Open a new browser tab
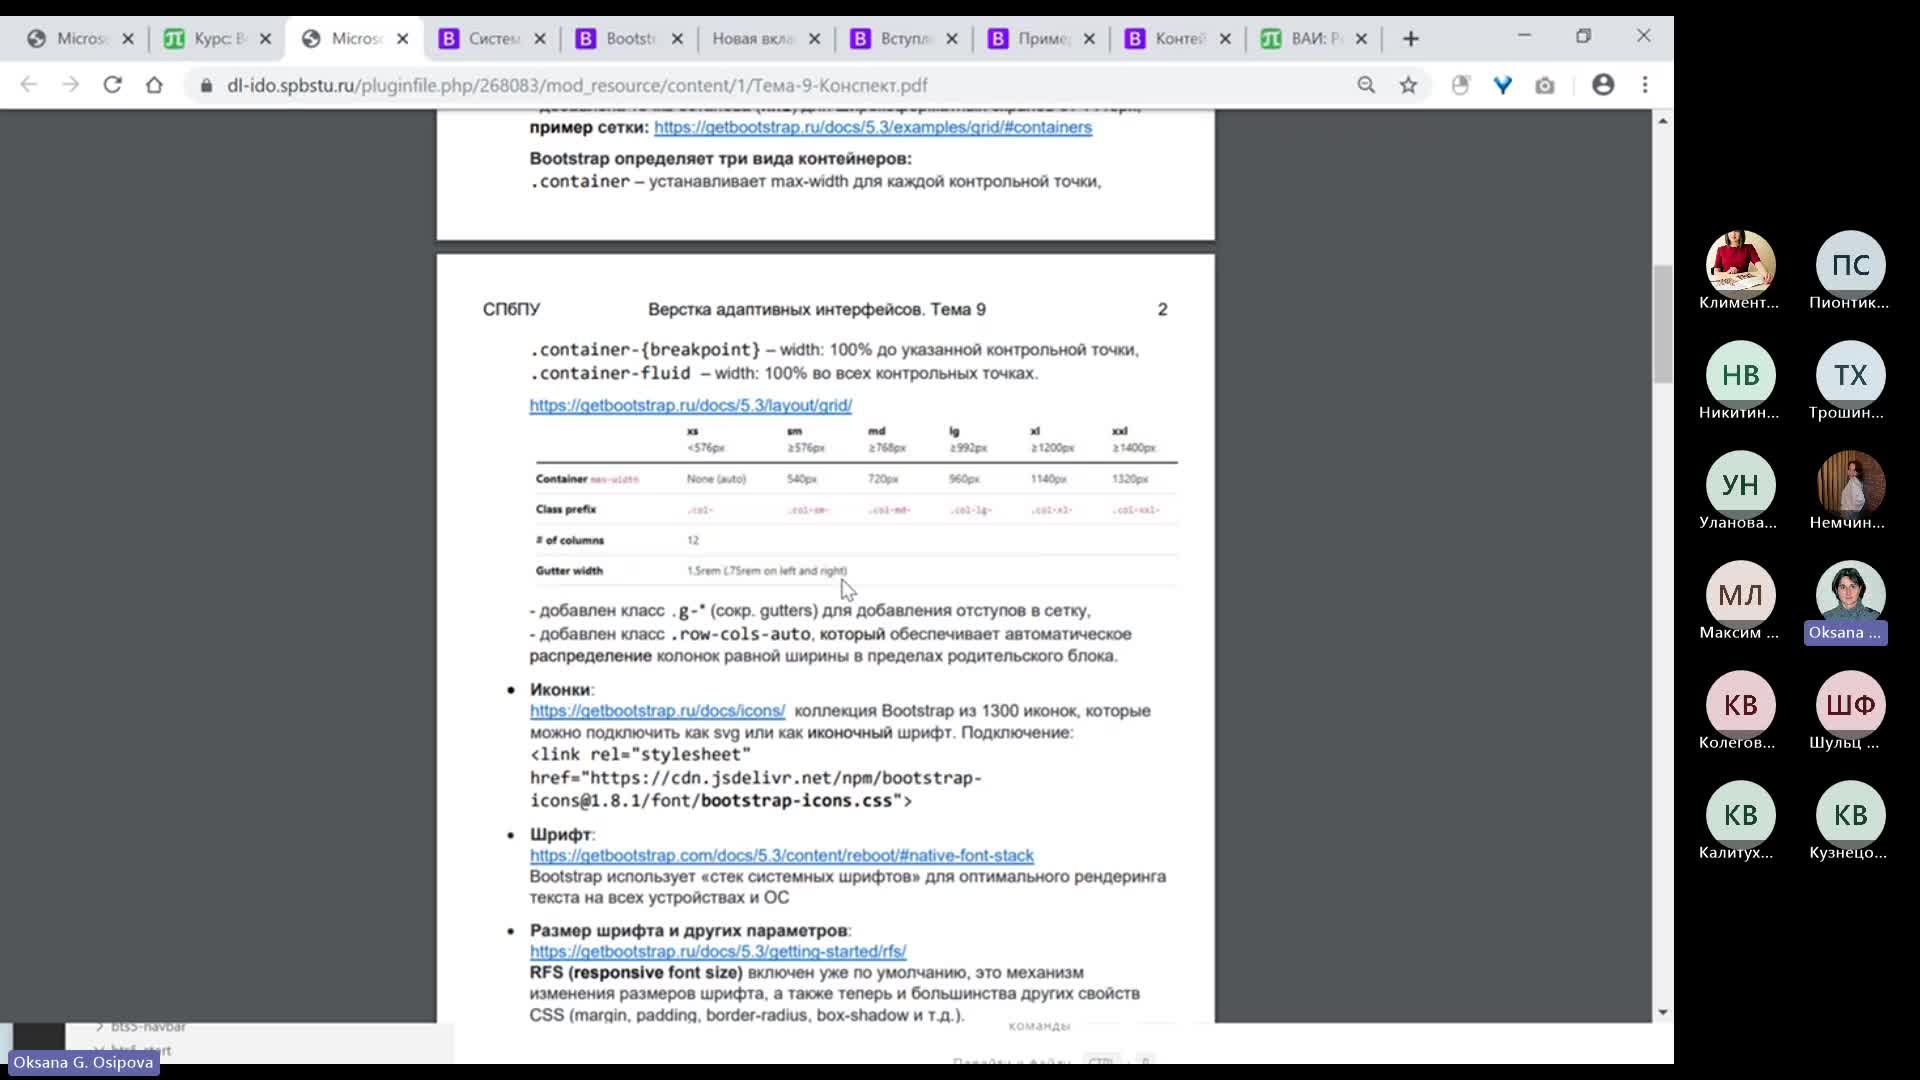Image resolution: width=1920 pixels, height=1080 pixels. 1411,39
